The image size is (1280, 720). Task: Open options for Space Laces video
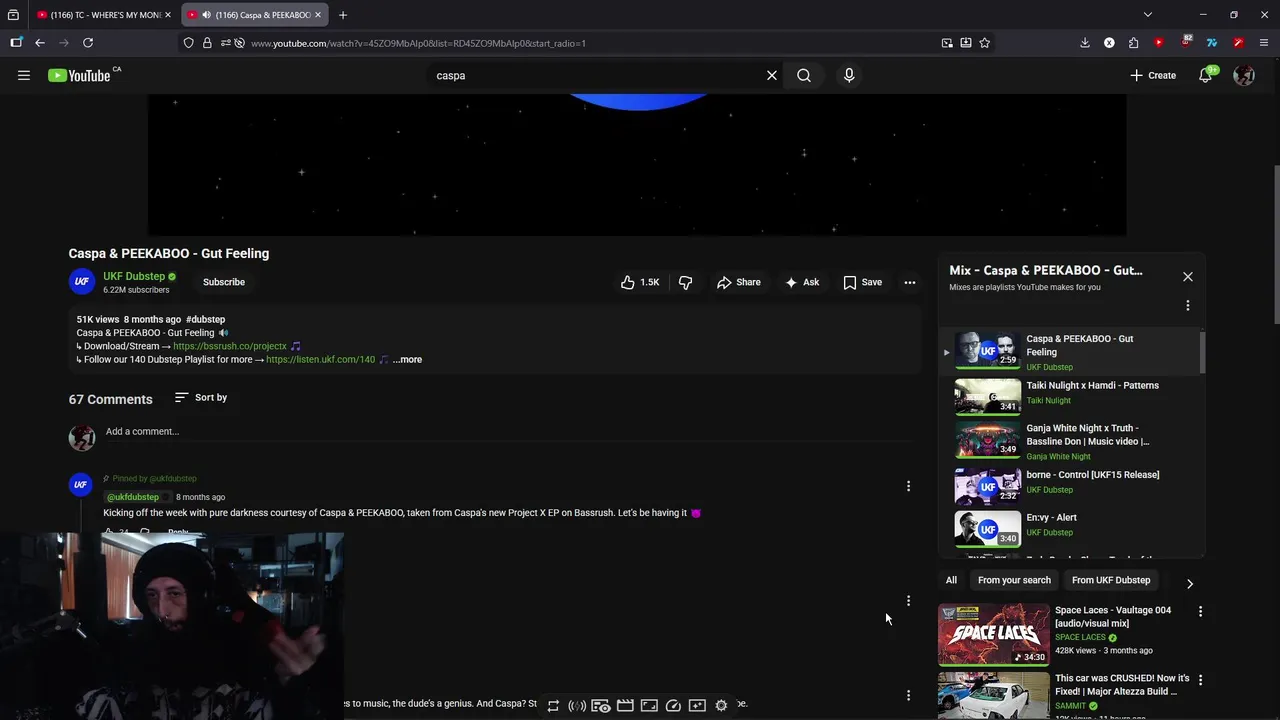tap(1200, 611)
